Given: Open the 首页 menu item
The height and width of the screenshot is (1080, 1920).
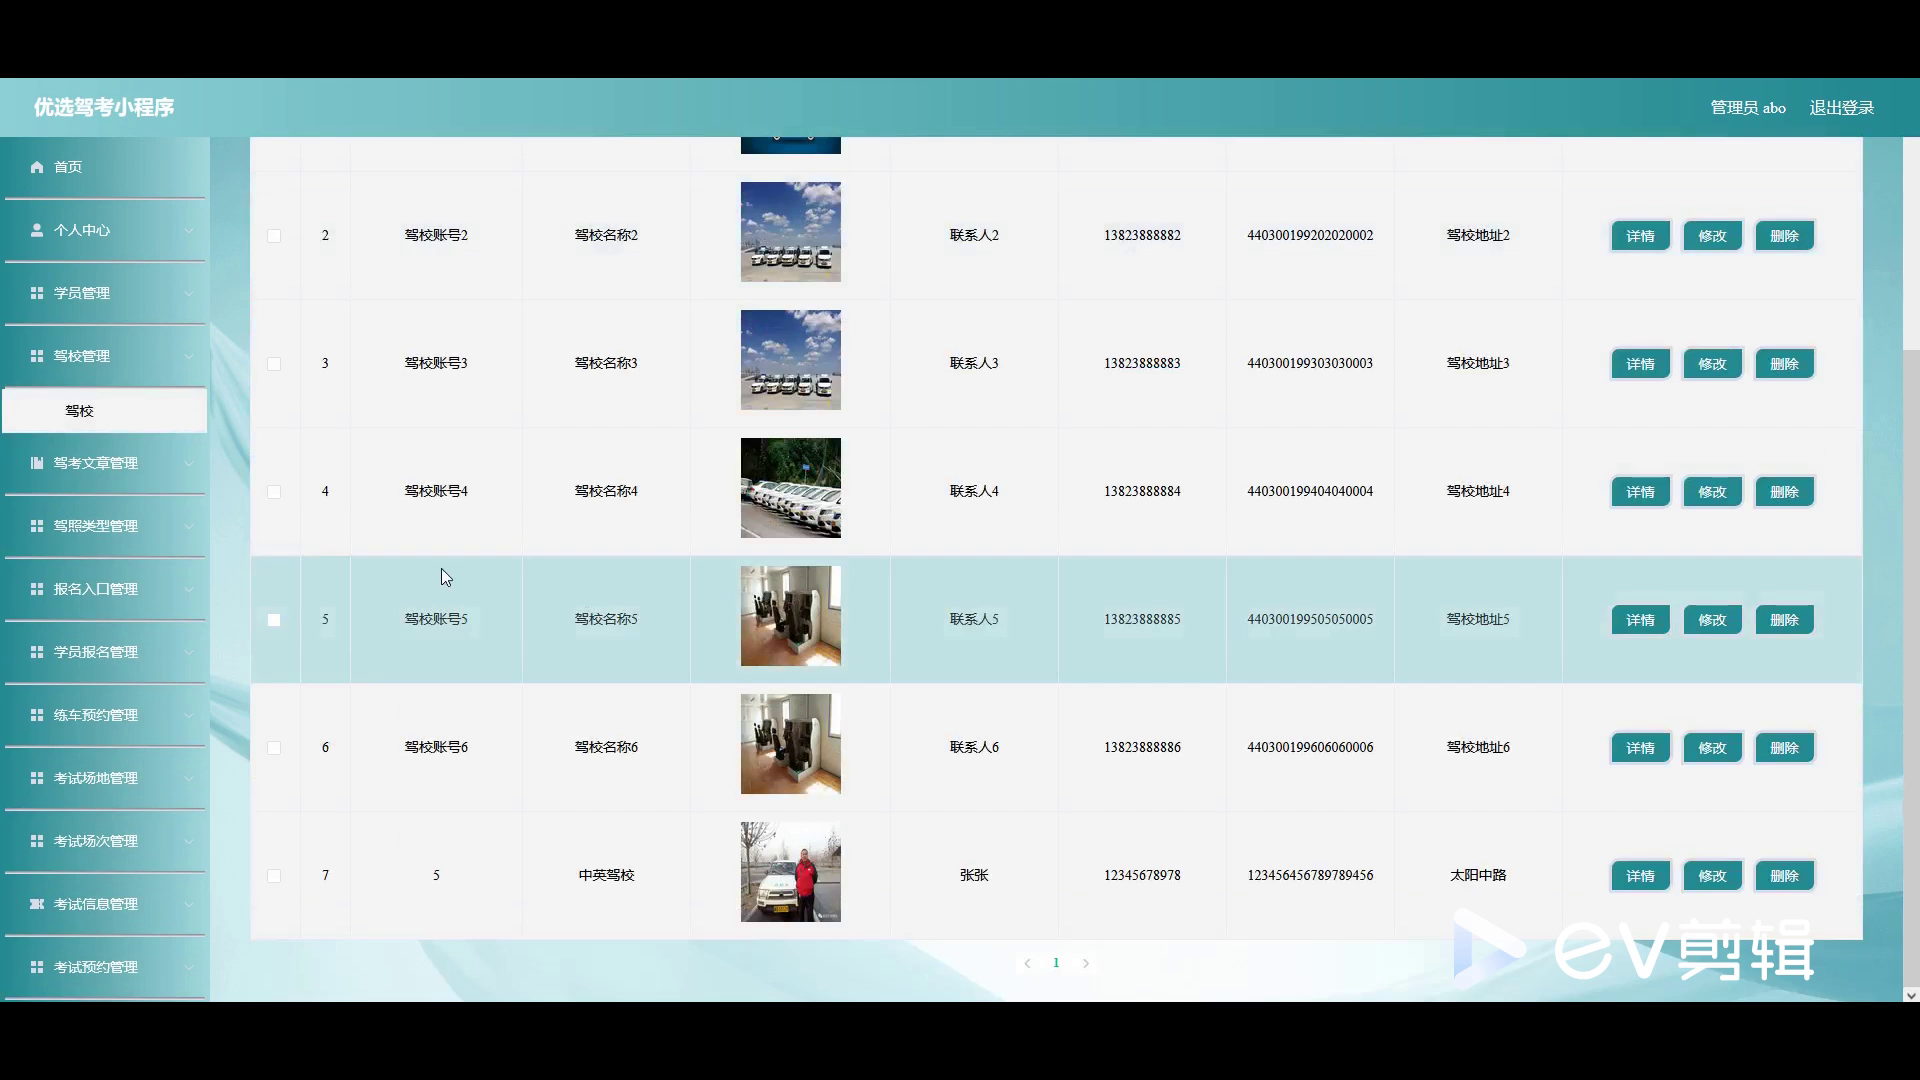Looking at the screenshot, I should point(105,167).
